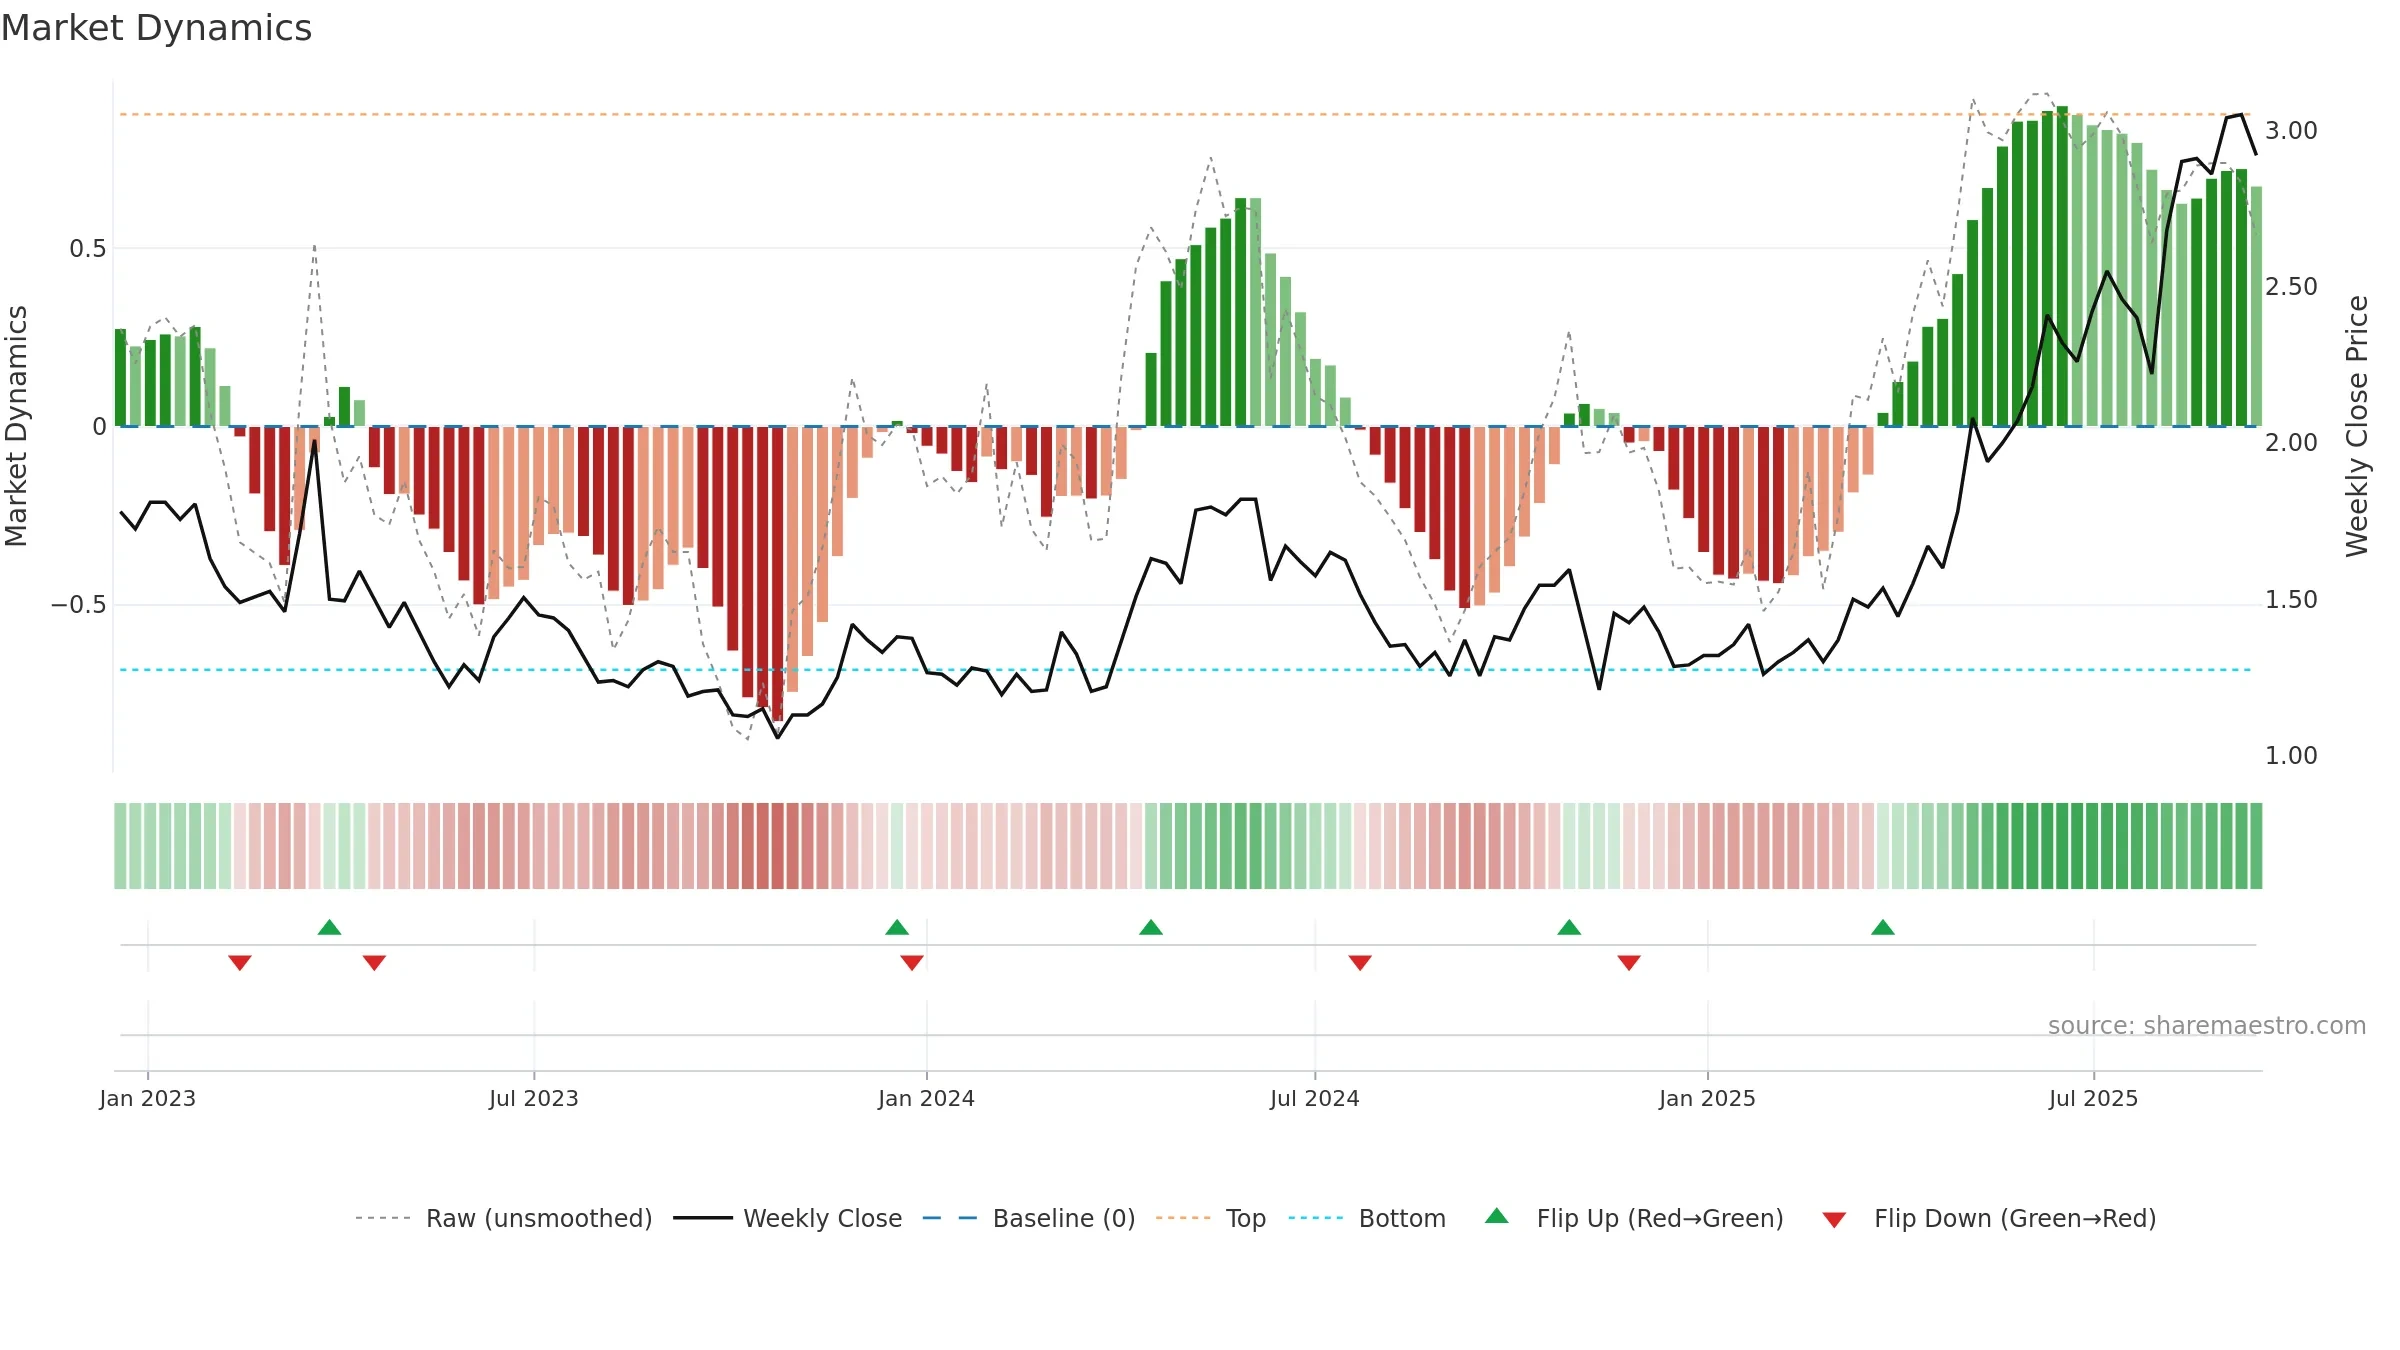Click the 1.00 price axis tick
The height and width of the screenshot is (1350, 2400).
(2291, 756)
